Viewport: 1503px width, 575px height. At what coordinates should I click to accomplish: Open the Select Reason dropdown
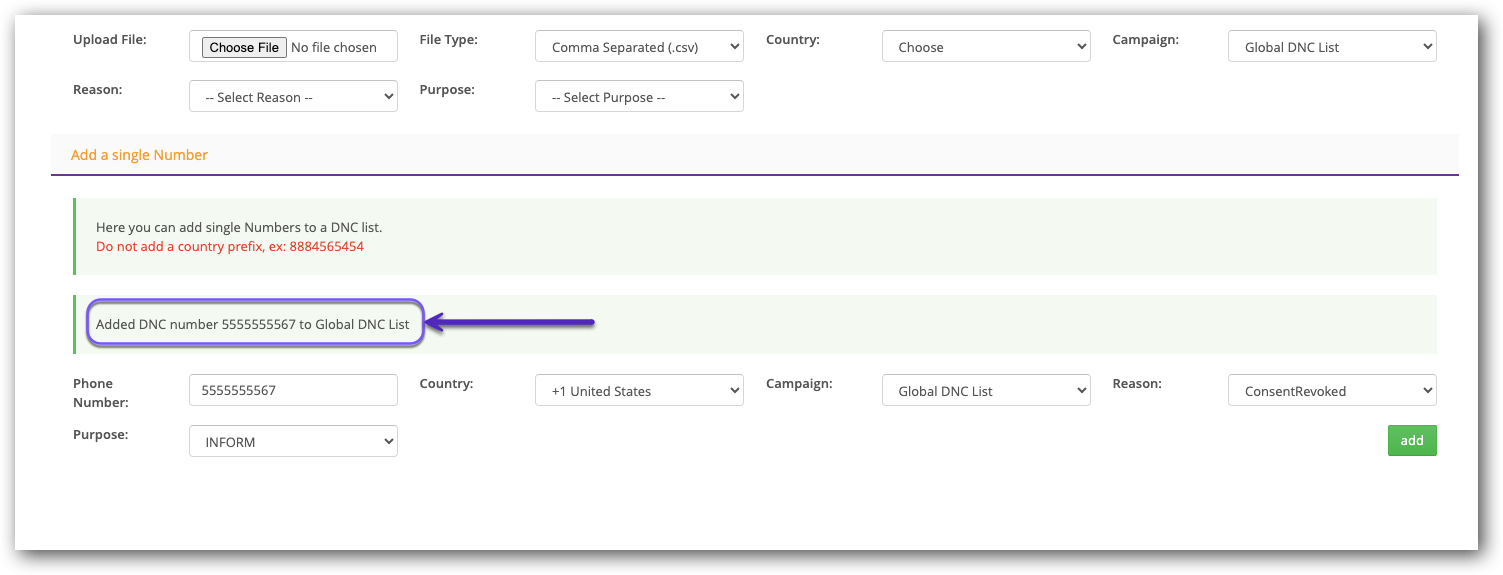pos(293,97)
